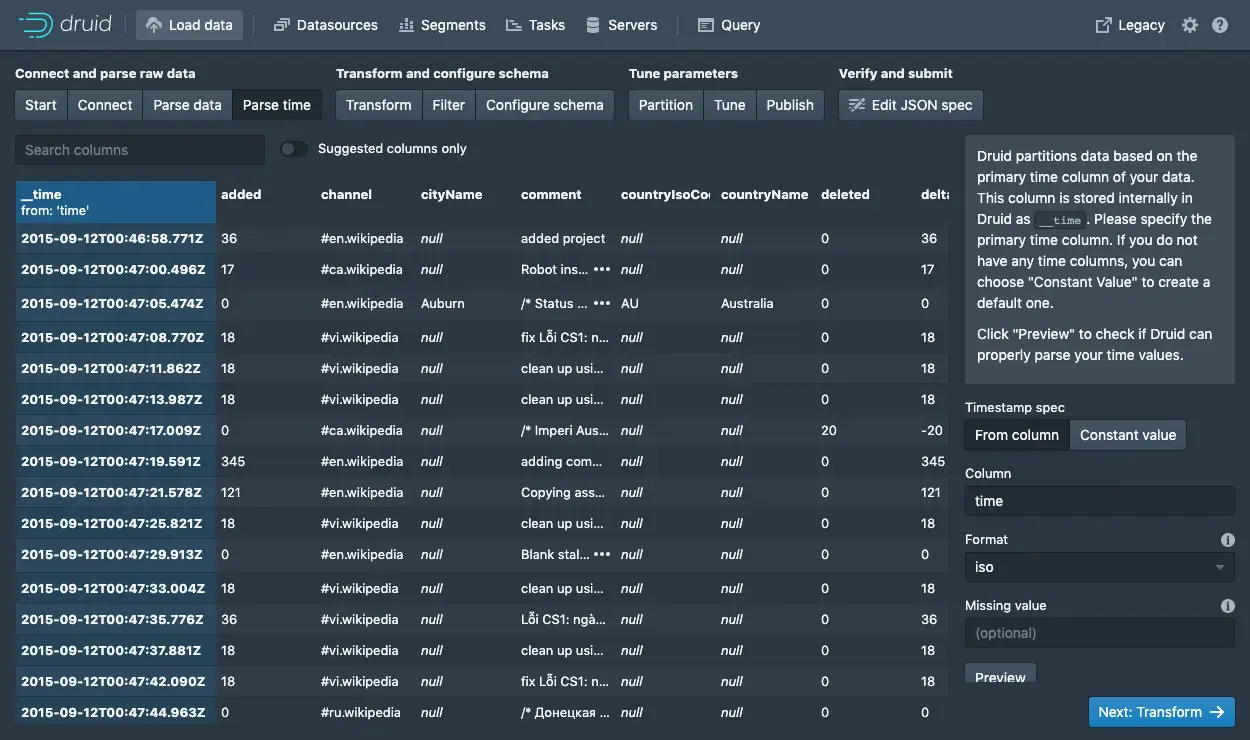Expand comment ellipsis for Robot ins… row

(x=601, y=270)
